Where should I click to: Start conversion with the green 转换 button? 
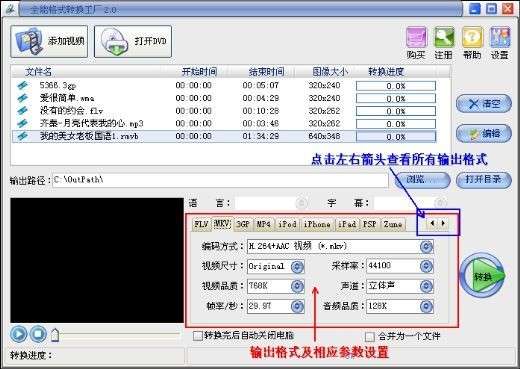[x=482, y=276]
